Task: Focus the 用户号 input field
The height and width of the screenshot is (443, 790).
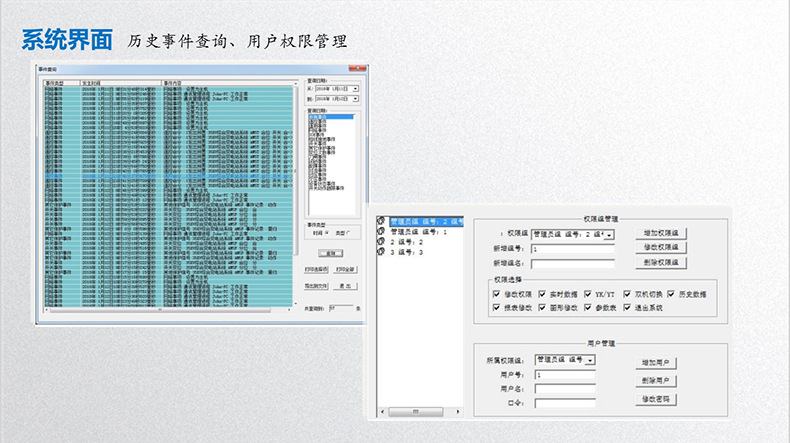Action: 565,375
